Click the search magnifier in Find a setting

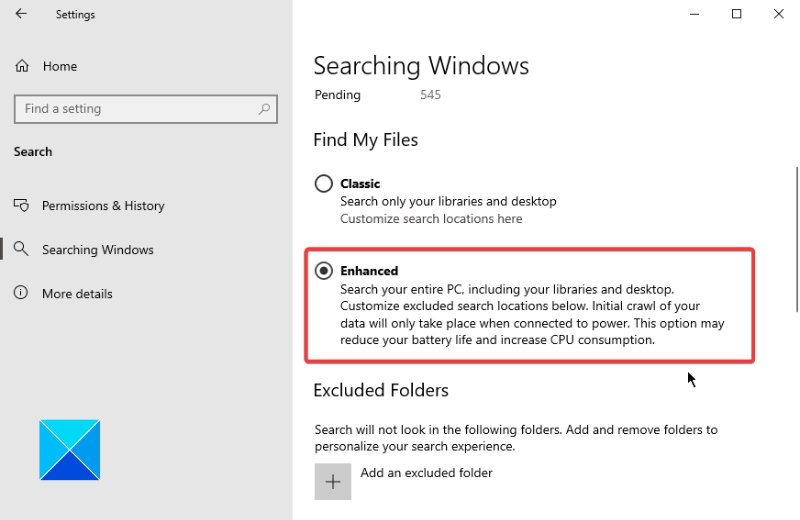click(264, 109)
